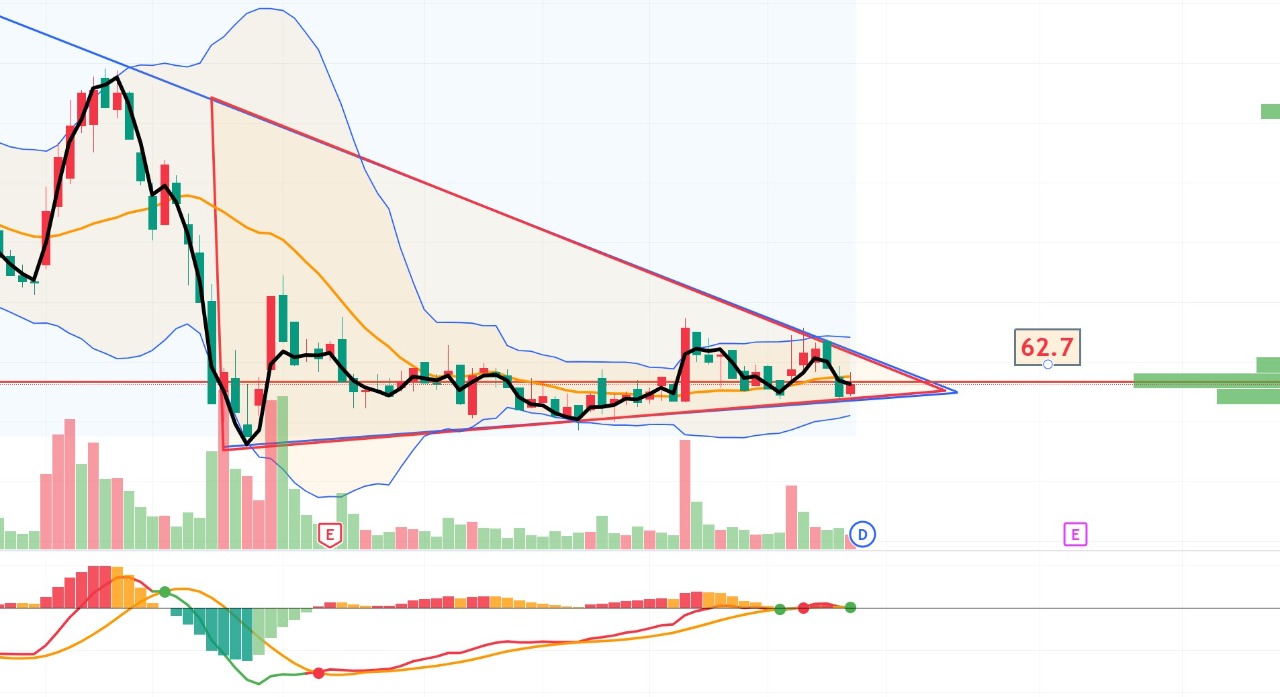Click the red E earnings marker
Screen dimensions: 1280x697
[329, 534]
